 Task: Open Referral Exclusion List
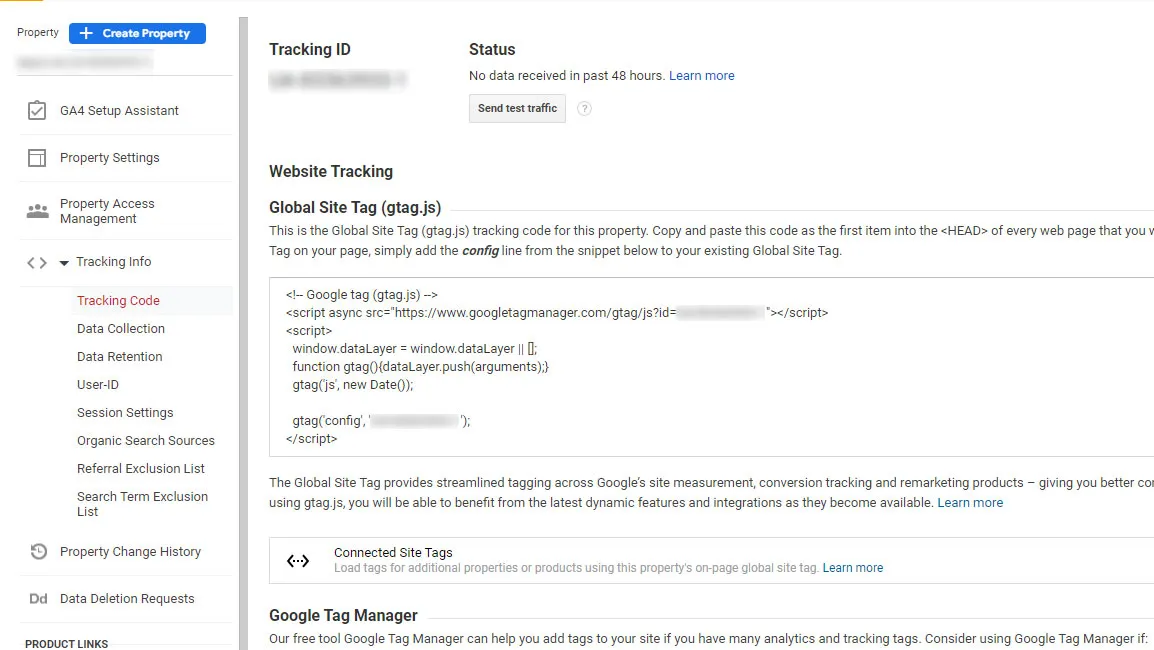141,468
